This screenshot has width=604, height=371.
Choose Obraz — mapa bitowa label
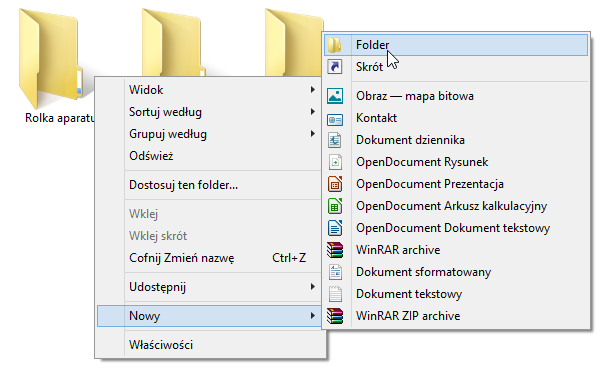(414, 96)
